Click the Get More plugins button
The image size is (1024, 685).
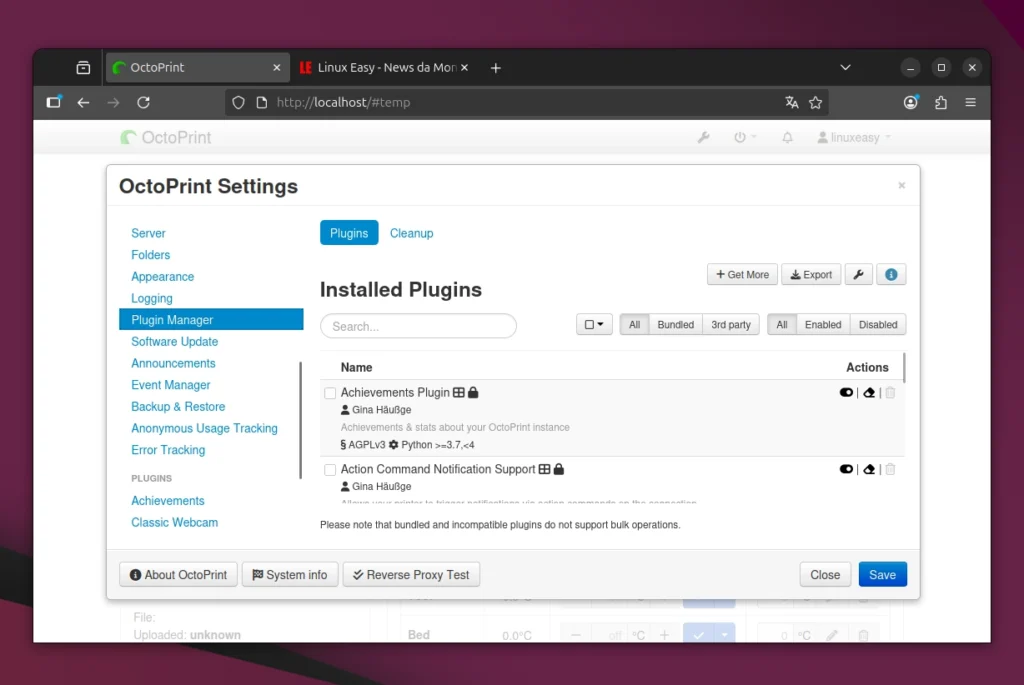742,275
